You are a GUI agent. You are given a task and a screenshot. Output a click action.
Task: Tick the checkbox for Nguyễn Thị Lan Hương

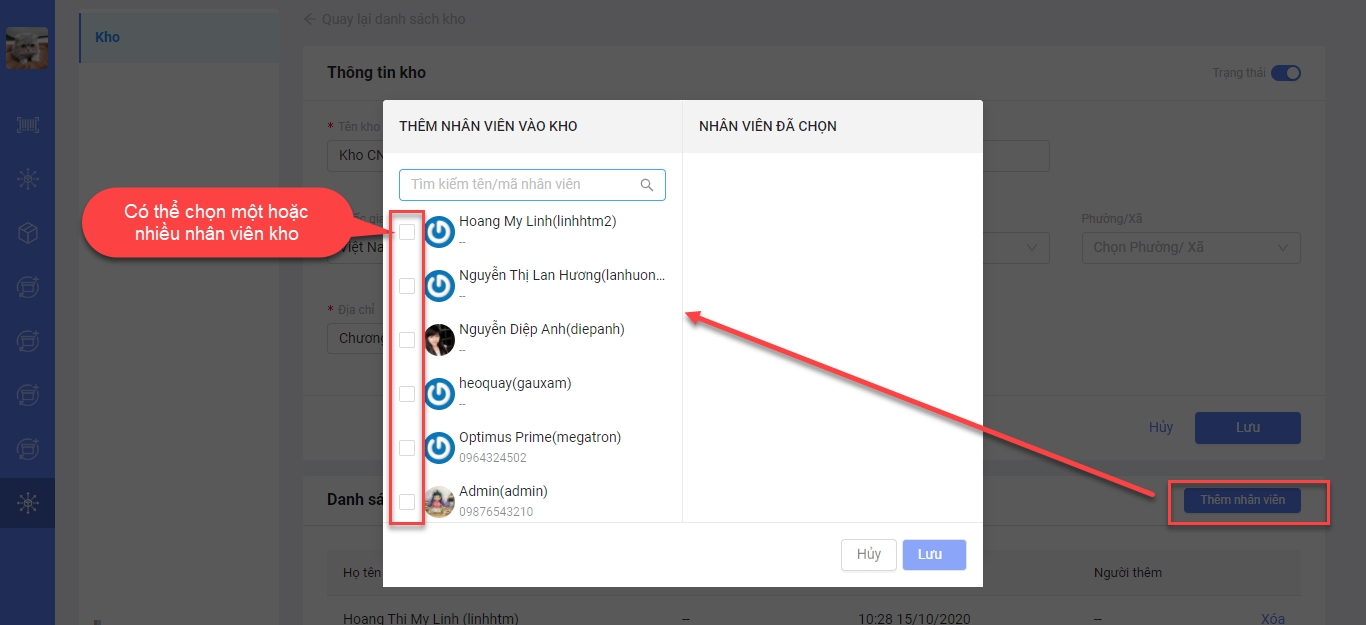point(407,286)
